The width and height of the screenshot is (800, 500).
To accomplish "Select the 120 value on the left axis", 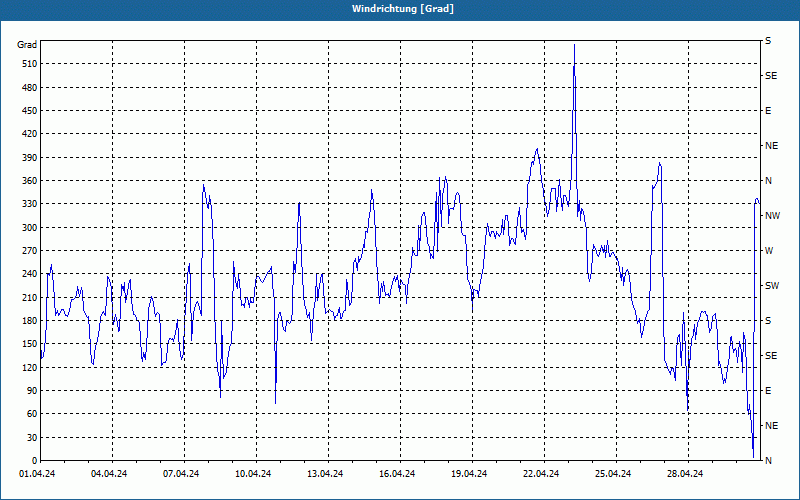I will pos(31,367).
